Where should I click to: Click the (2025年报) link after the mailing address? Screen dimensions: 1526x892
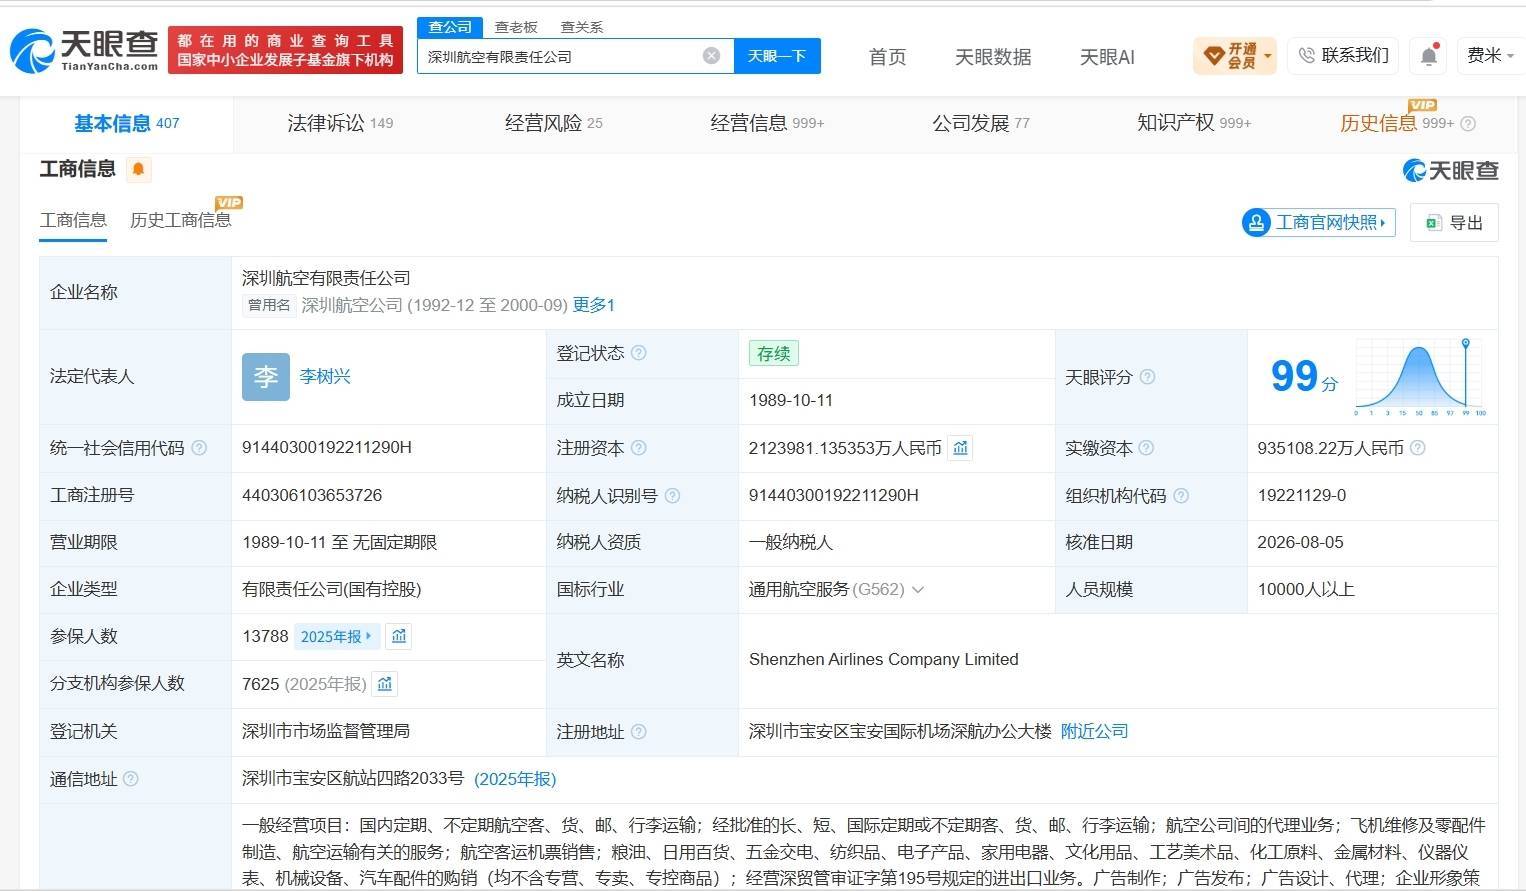(515, 779)
